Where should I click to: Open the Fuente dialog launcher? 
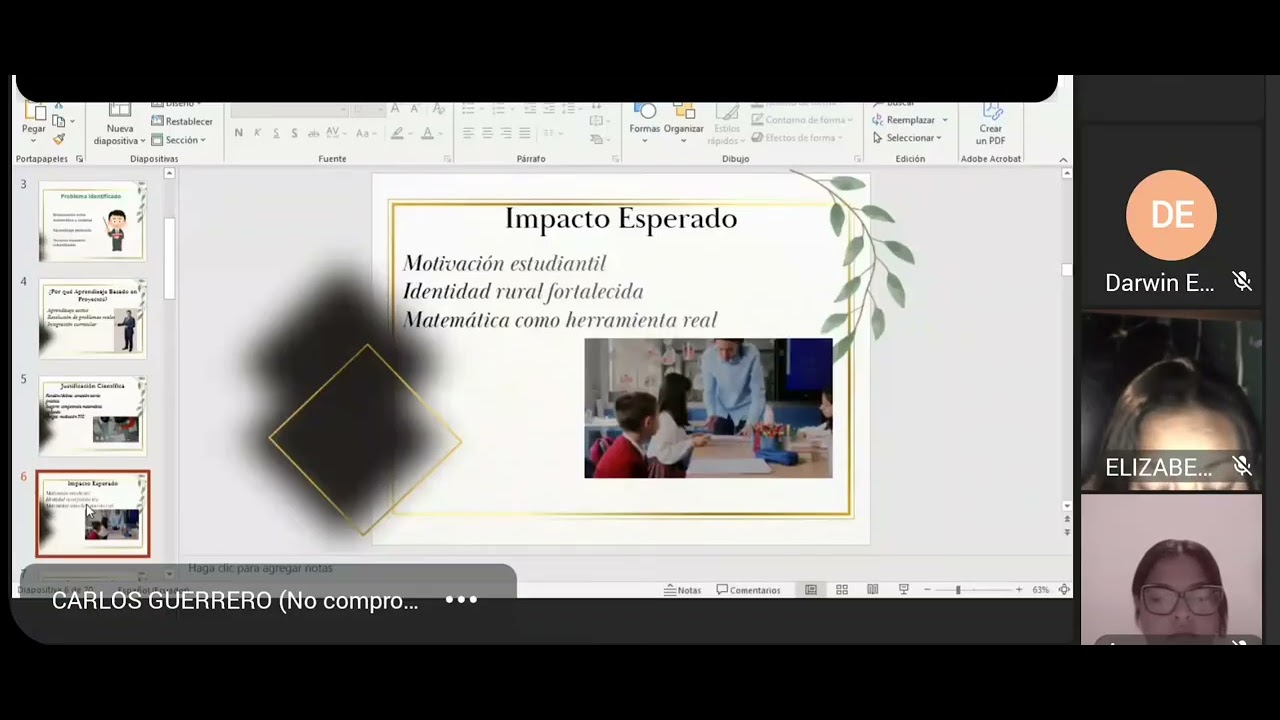(447, 159)
